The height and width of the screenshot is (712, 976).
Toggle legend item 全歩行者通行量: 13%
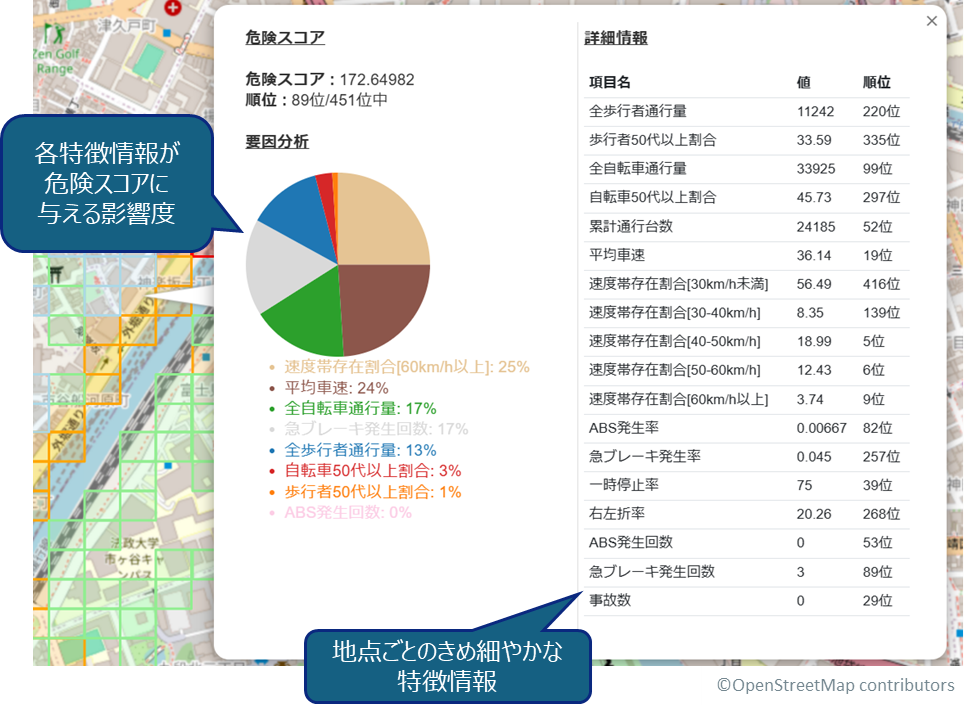(360, 450)
